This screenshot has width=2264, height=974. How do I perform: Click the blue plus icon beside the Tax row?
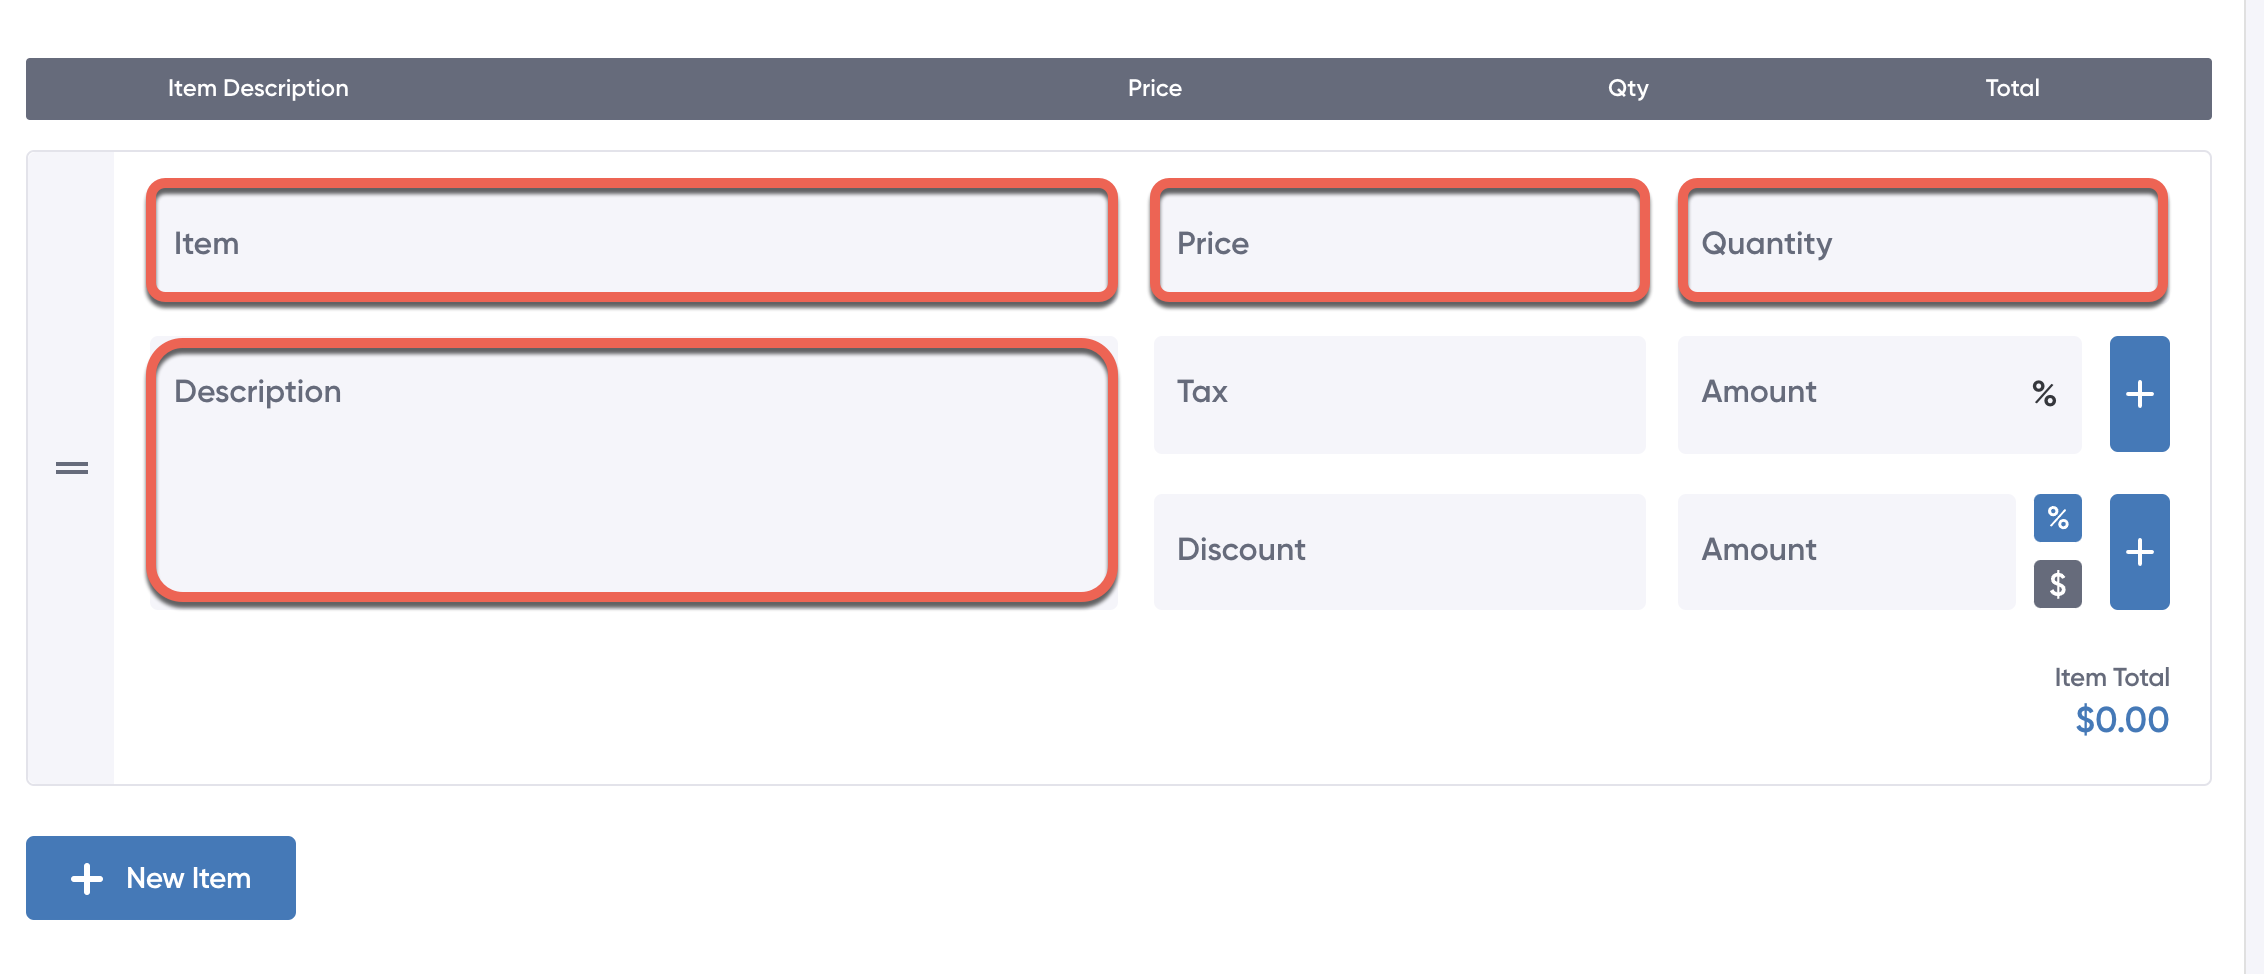[2139, 394]
